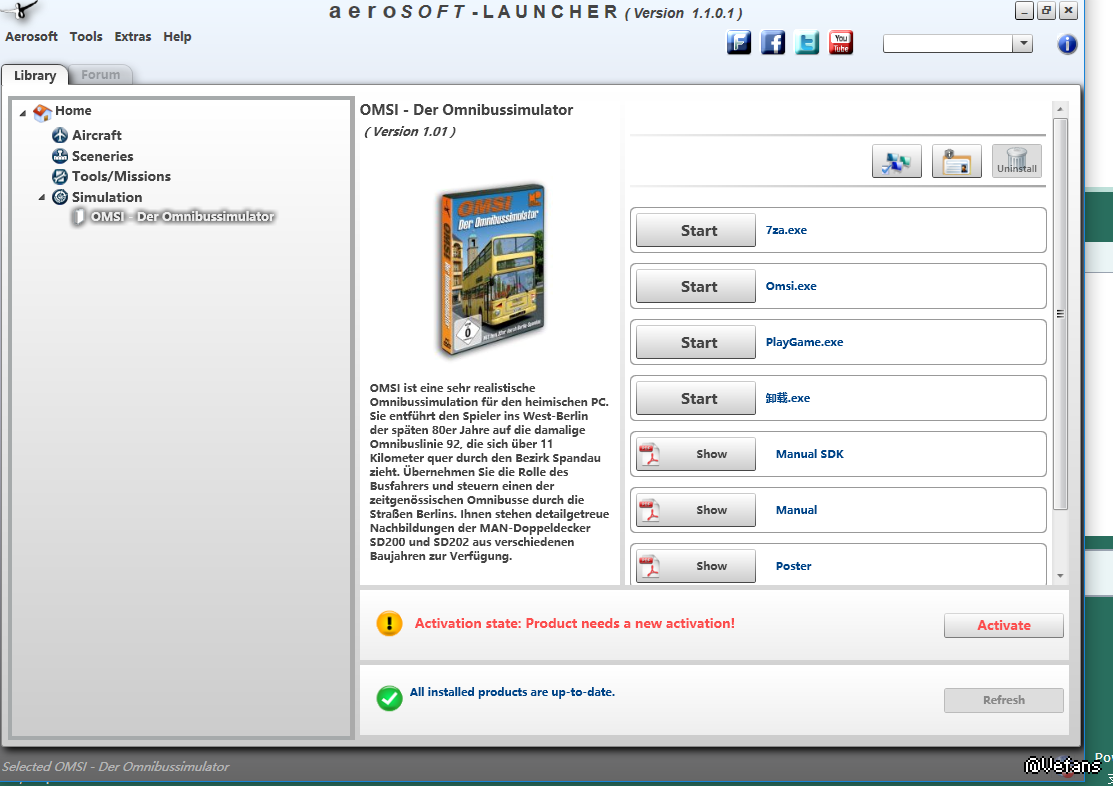The height and width of the screenshot is (786, 1113).
Task: Click the Refresh button
Action: click(x=1004, y=700)
